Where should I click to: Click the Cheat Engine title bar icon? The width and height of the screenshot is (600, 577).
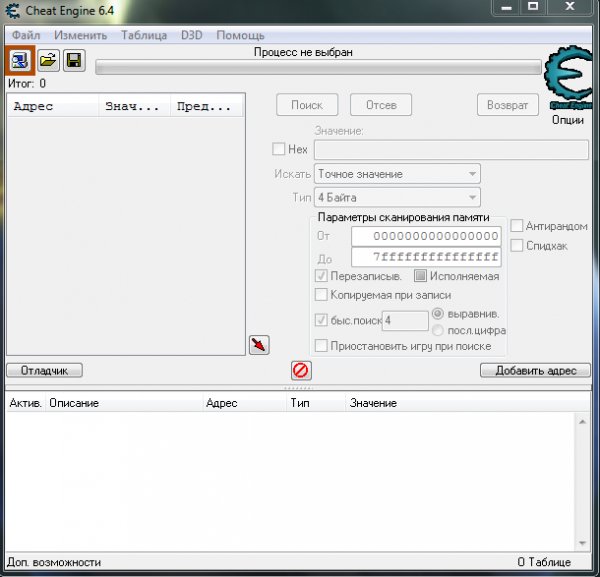click(13, 11)
